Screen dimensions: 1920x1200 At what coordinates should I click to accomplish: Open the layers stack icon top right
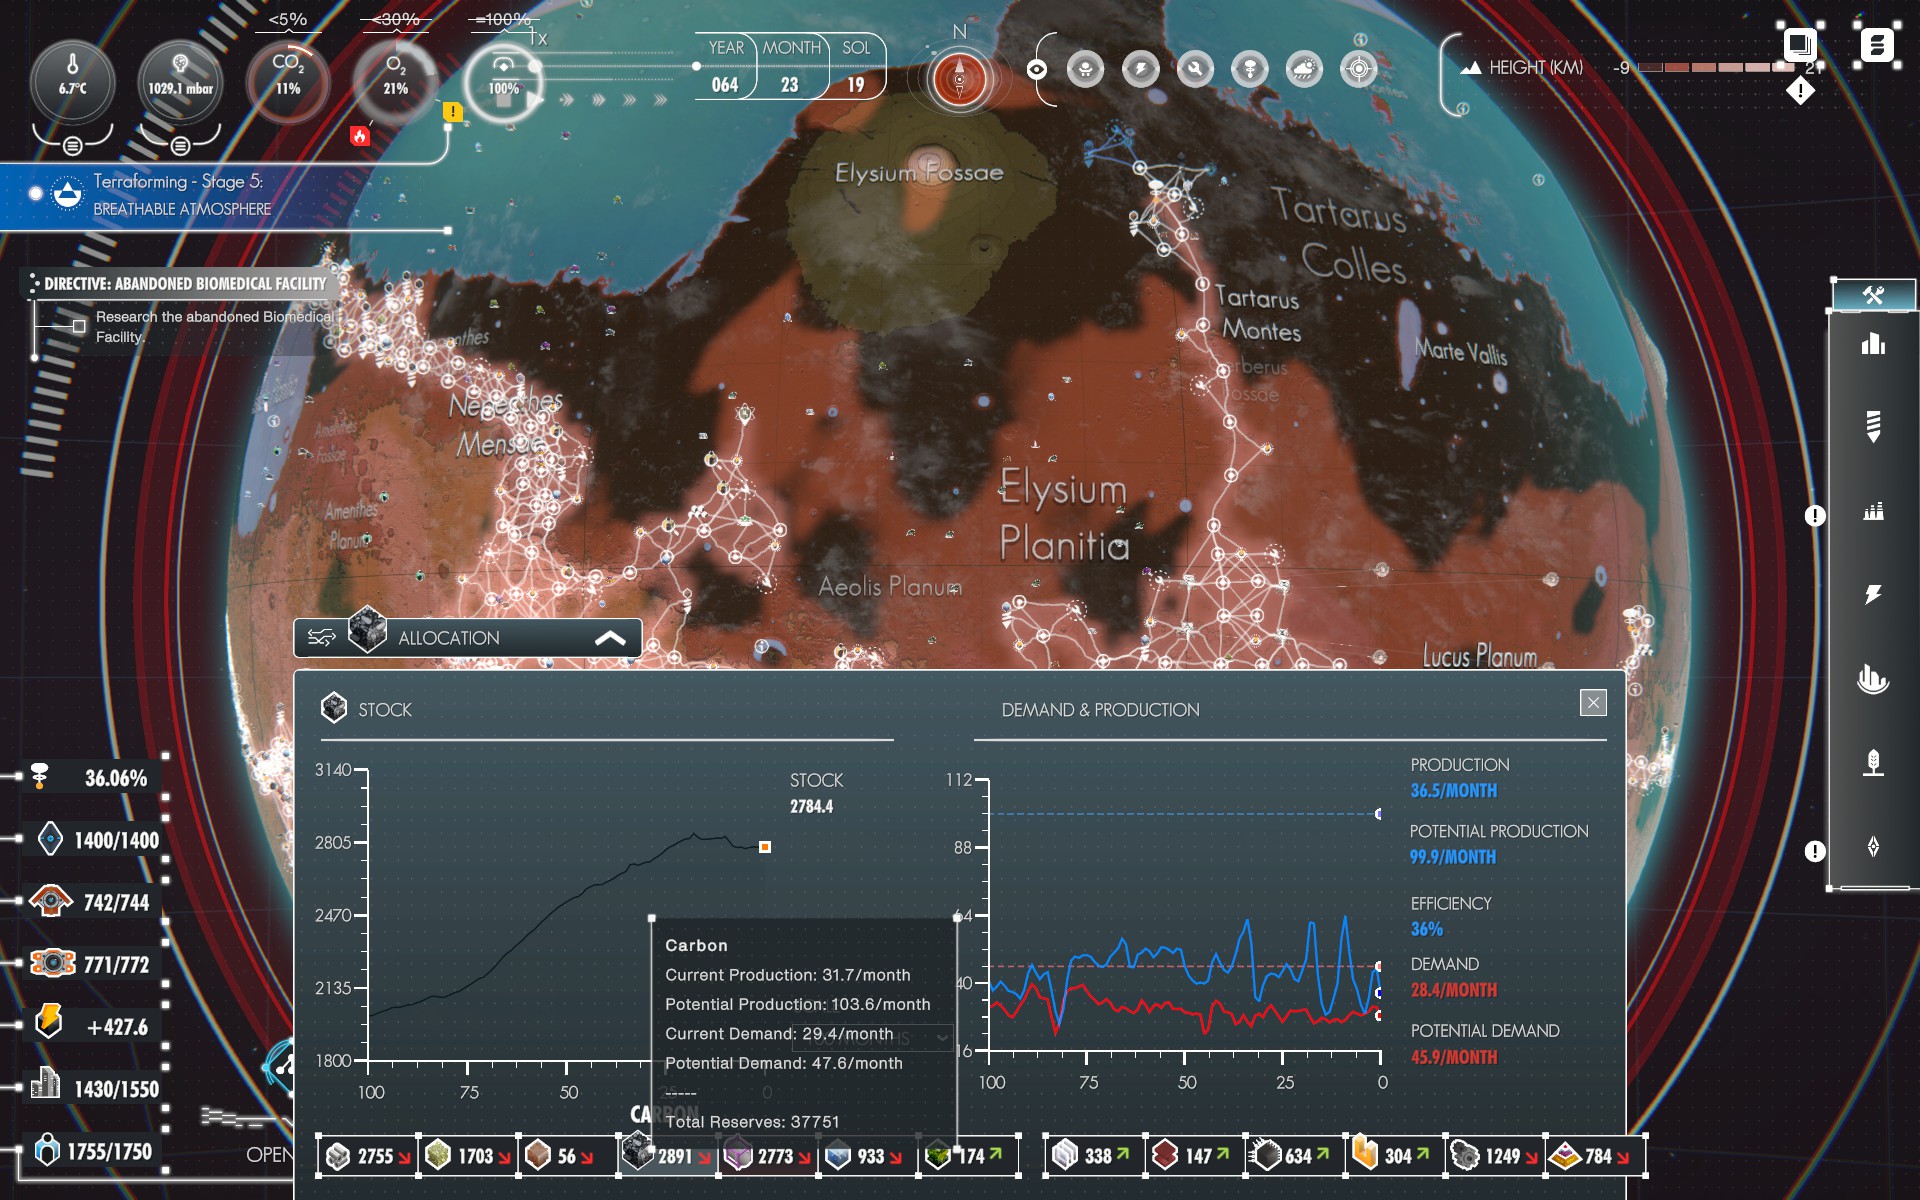point(1798,44)
